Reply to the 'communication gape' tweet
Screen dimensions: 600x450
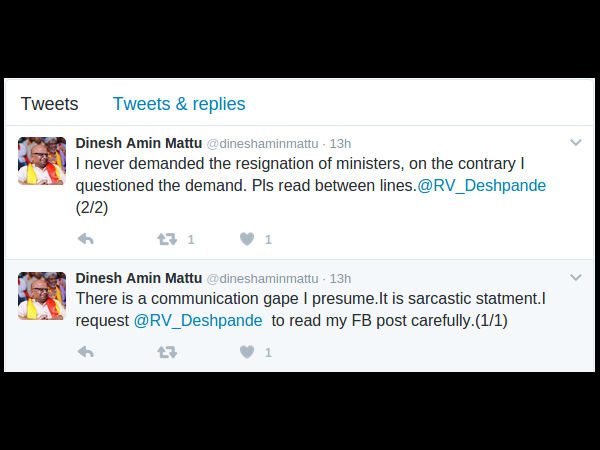tap(86, 352)
